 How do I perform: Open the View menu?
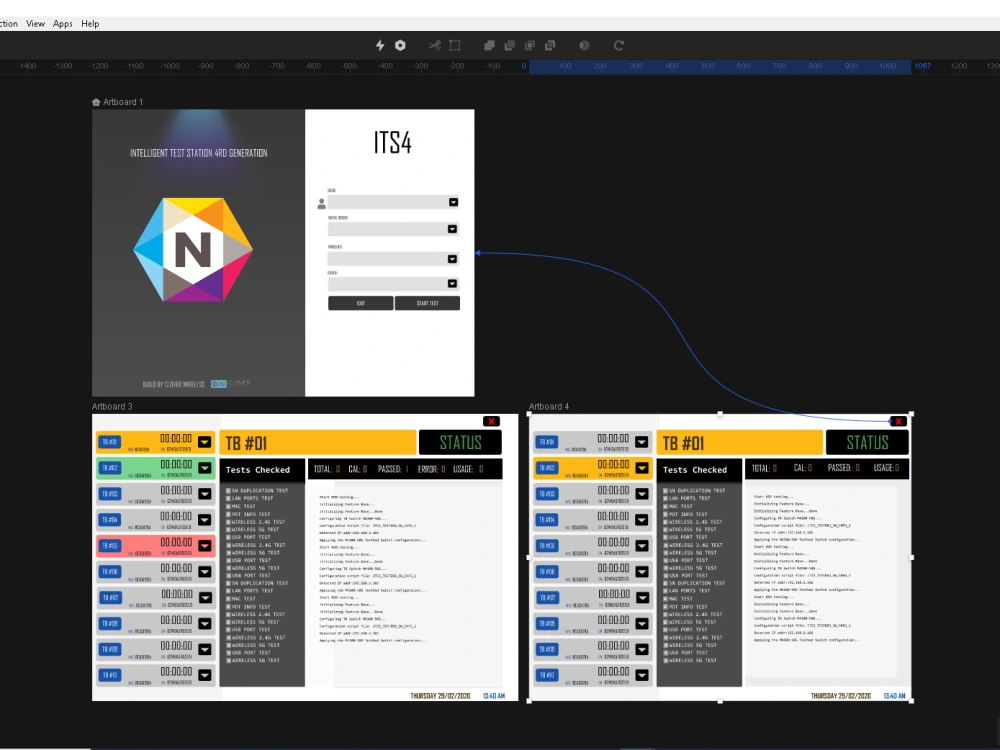pos(35,24)
